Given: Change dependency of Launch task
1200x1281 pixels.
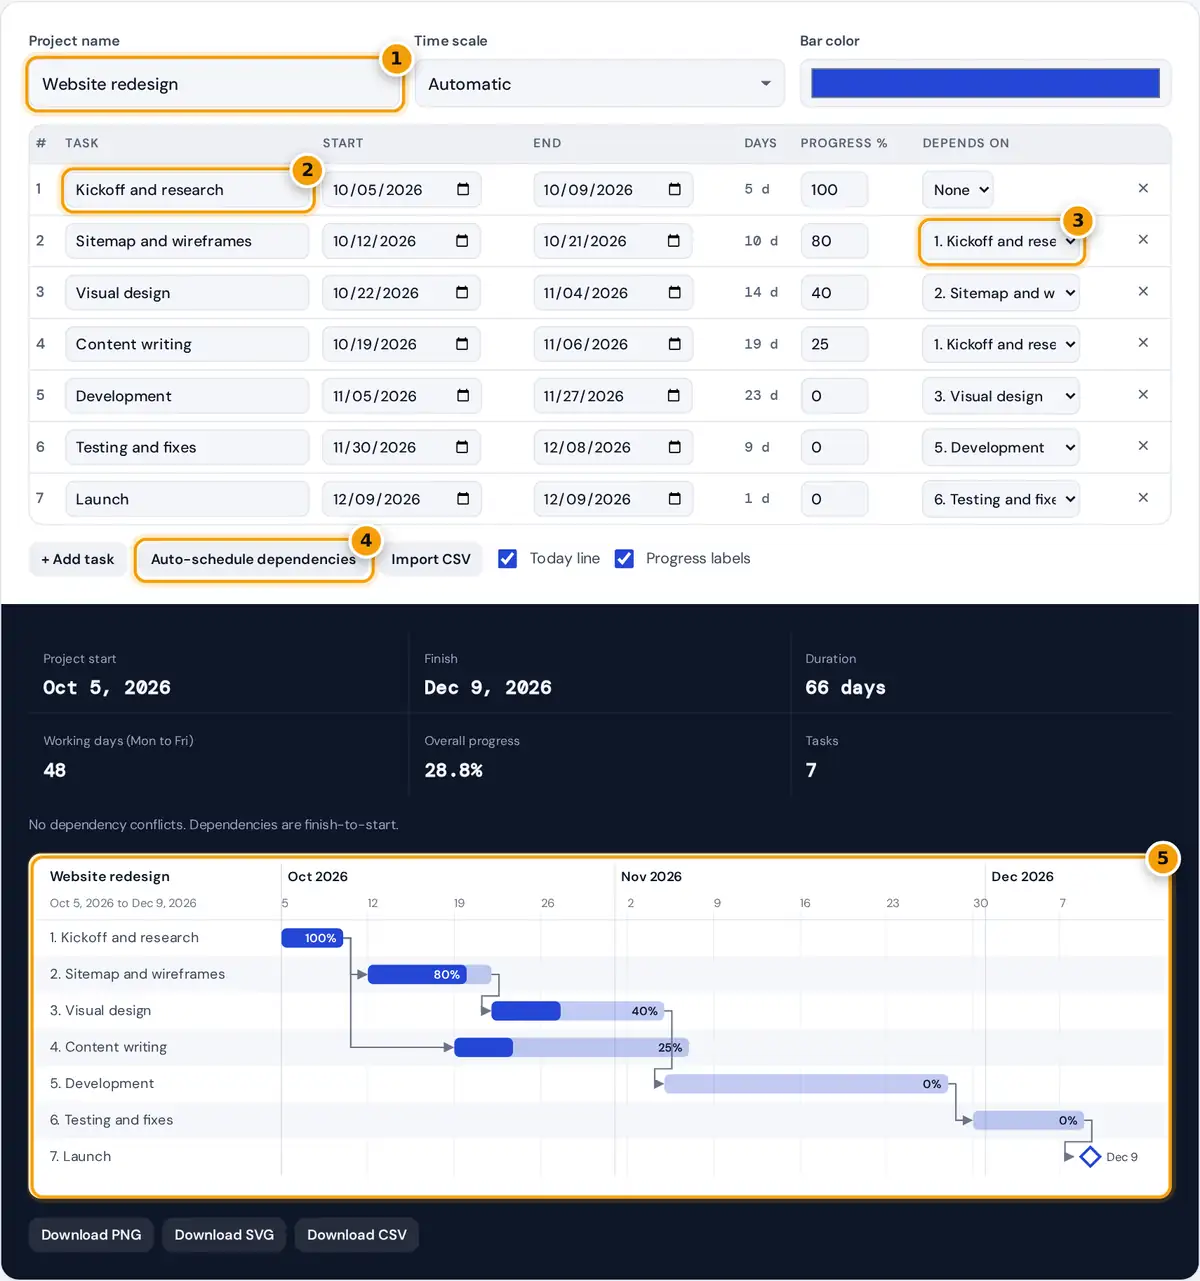Looking at the screenshot, I should 1001,499.
